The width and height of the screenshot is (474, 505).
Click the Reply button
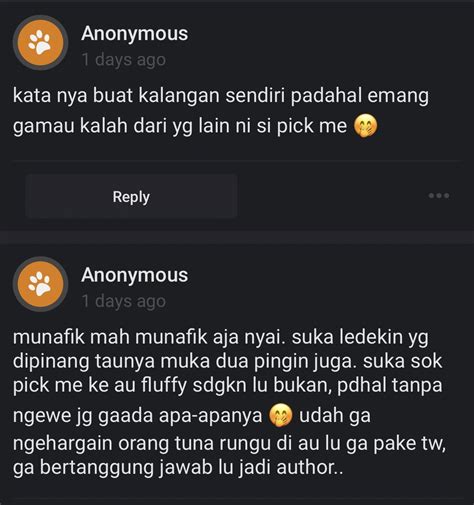tap(131, 196)
